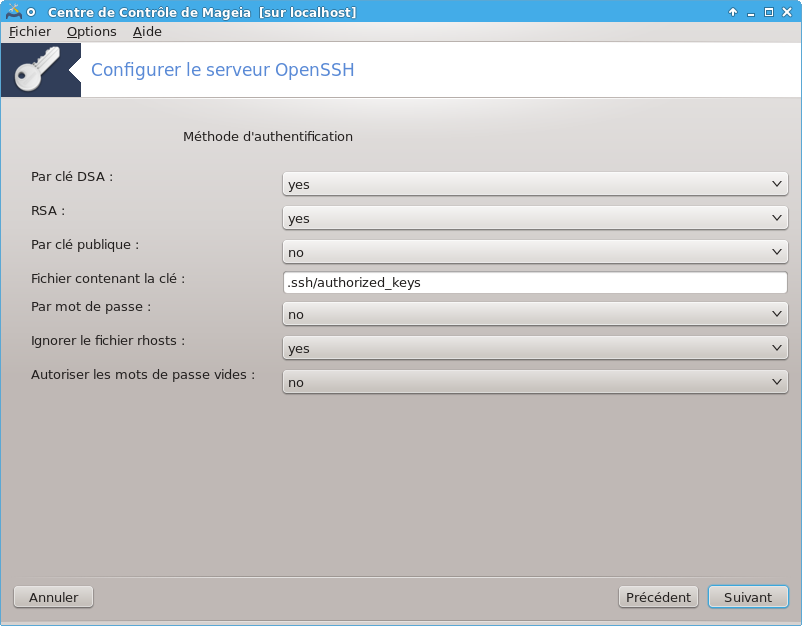Click the window title Centre de Contrôle de Mageia

(202, 12)
